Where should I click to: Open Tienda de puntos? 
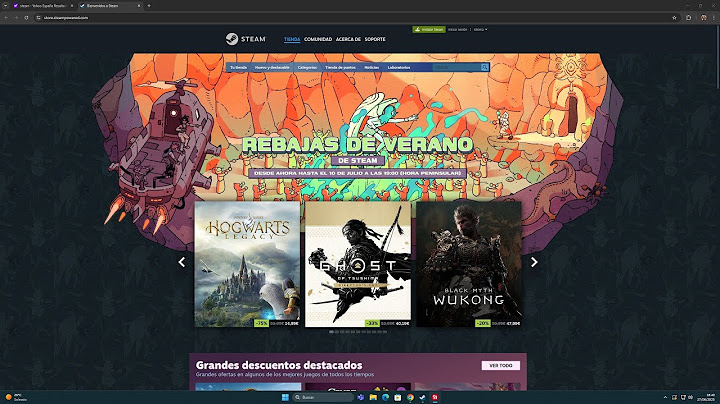point(340,67)
